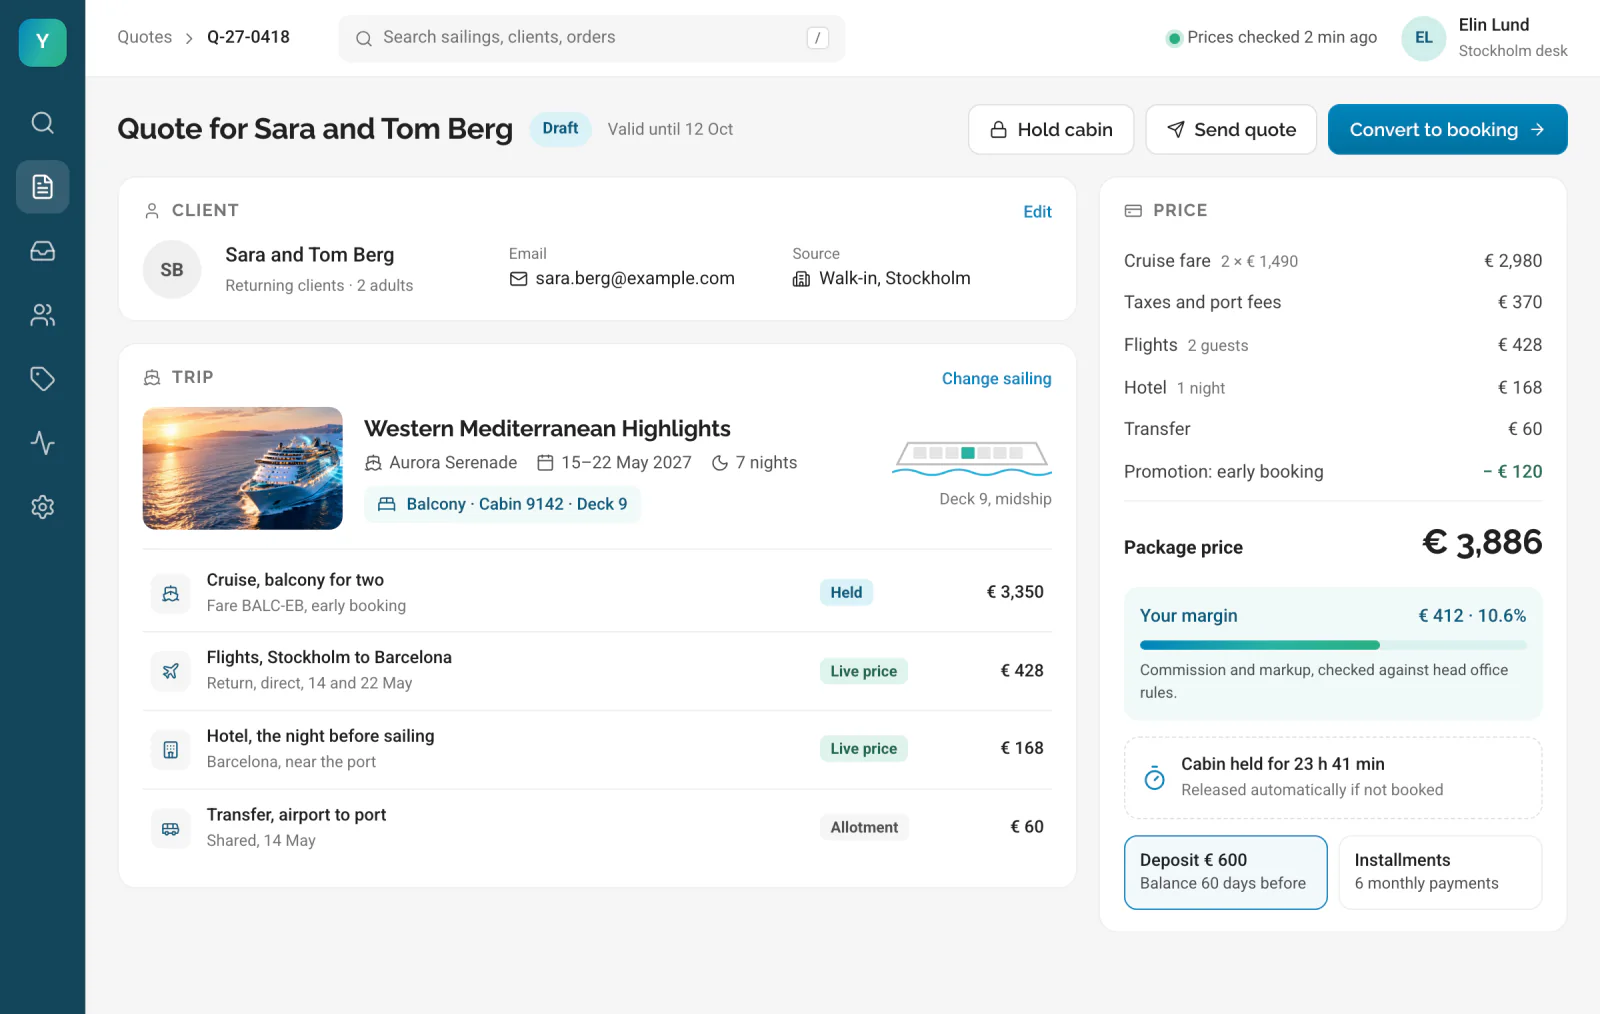Click the EL user avatar
Screen dimensions: 1600x1014
coord(1424,38)
